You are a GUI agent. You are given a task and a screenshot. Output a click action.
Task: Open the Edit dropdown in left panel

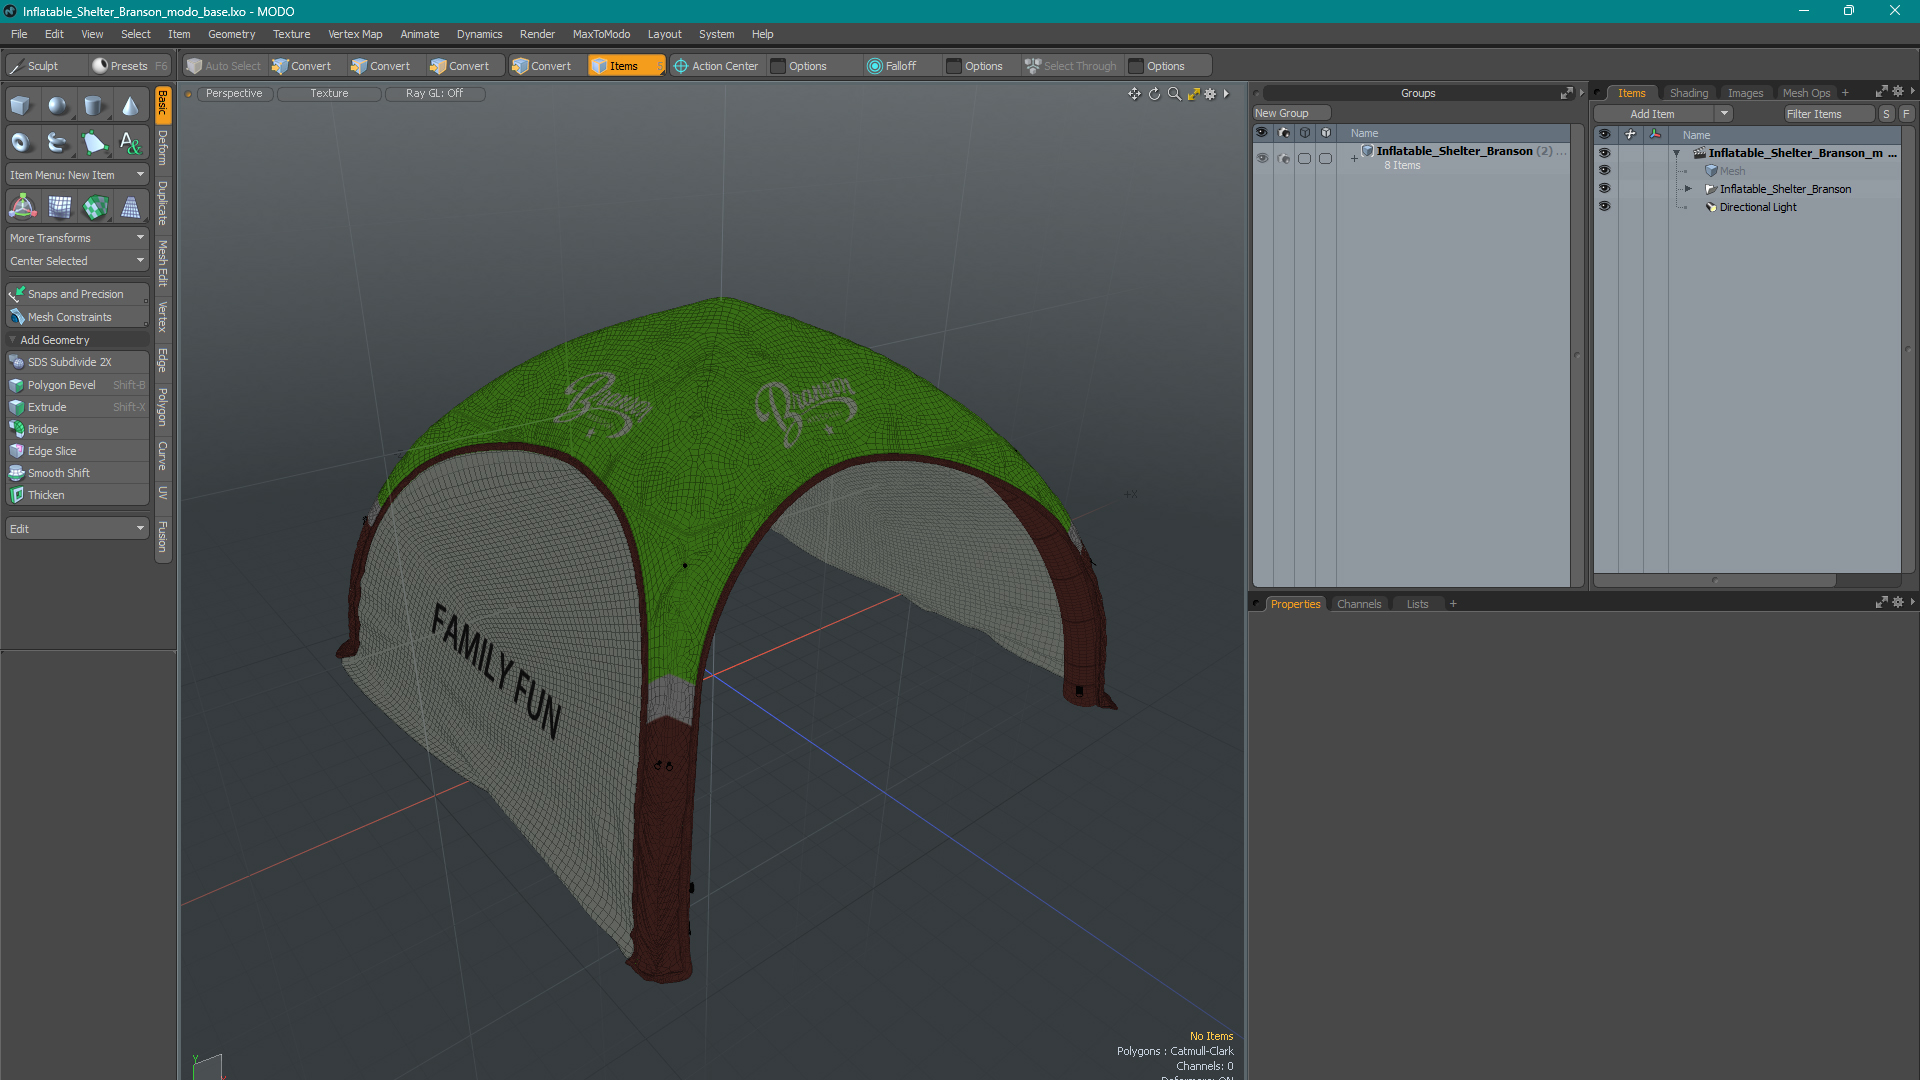[x=77, y=529]
